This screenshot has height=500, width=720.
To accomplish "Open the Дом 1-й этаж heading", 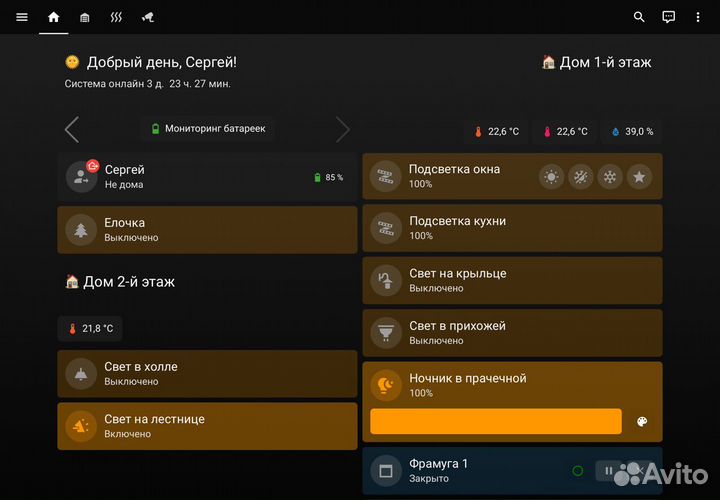I will pyautogui.click(x=596, y=62).
